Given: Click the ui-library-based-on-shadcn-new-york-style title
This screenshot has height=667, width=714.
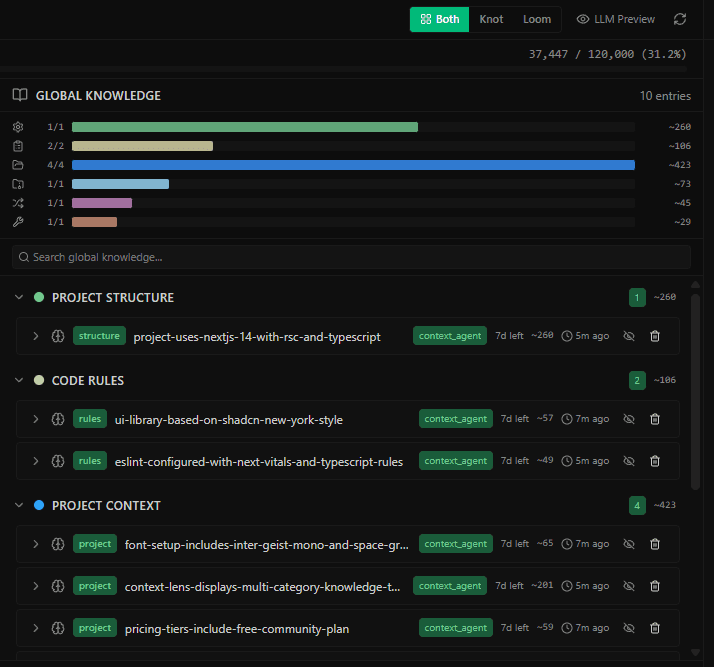Looking at the screenshot, I should click(229, 420).
